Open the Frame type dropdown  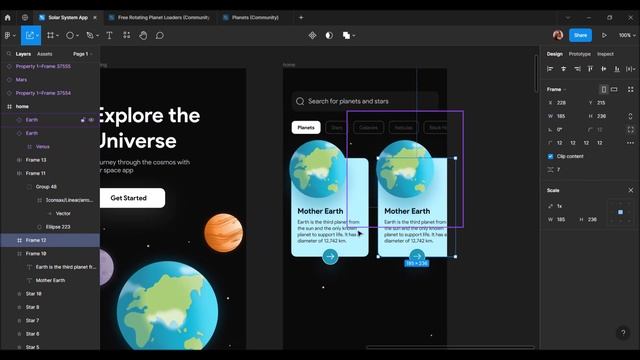[557, 89]
